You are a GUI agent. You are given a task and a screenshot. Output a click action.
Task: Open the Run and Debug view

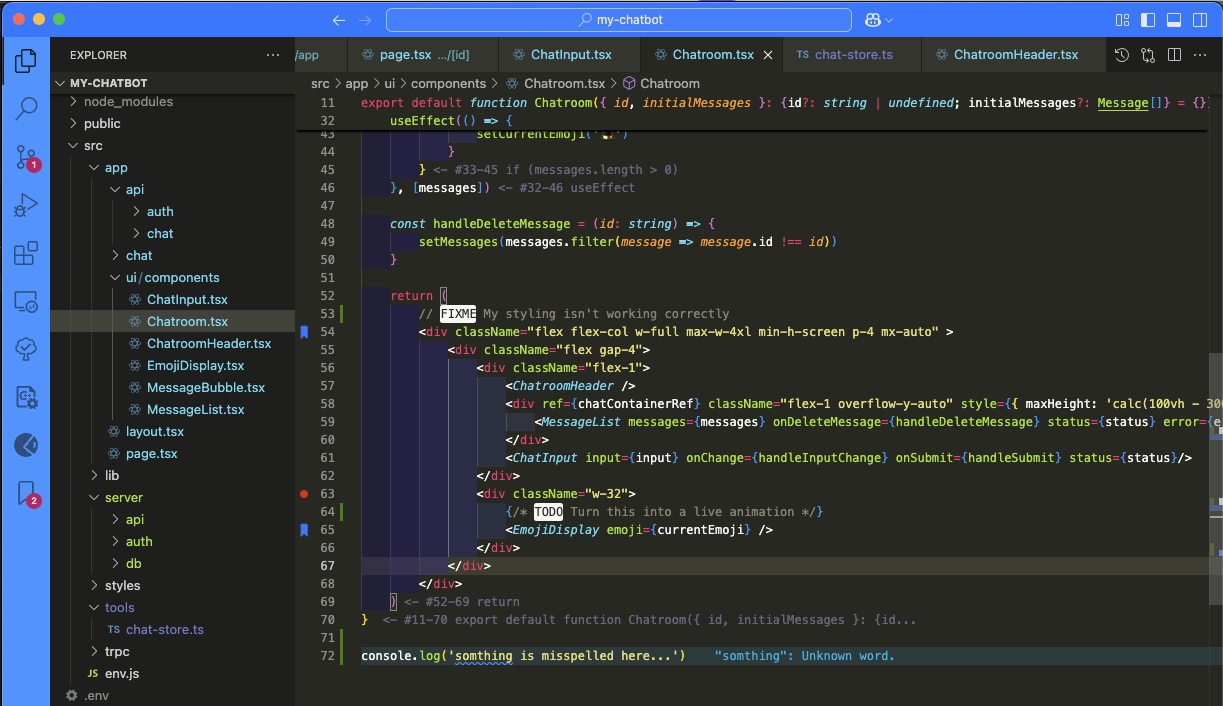click(x=25, y=205)
